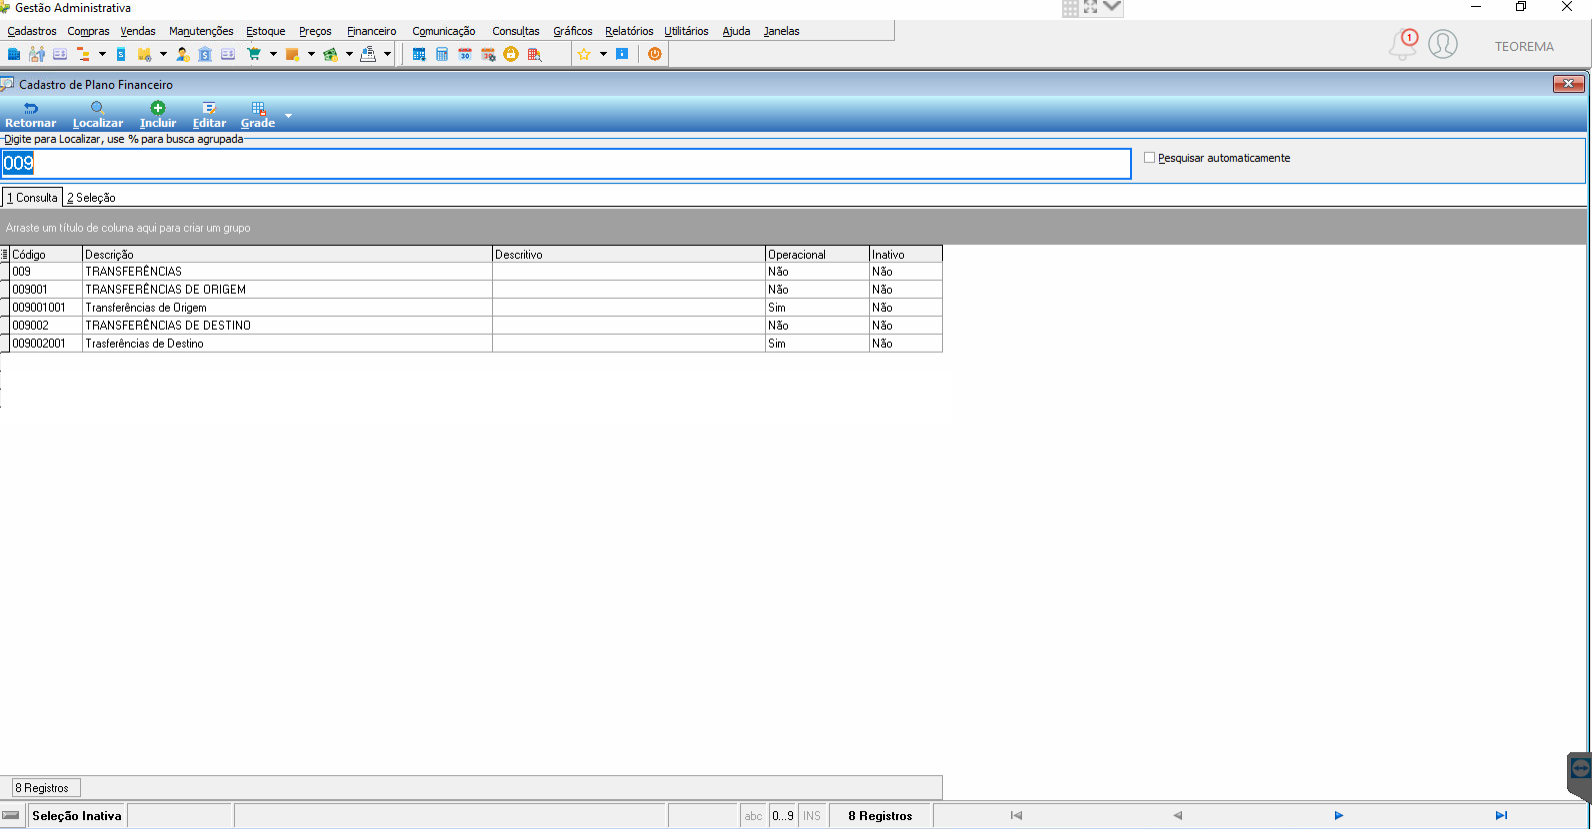Expand dropdown arrow next to shopping cart
This screenshot has height=829, width=1592.
(273, 54)
